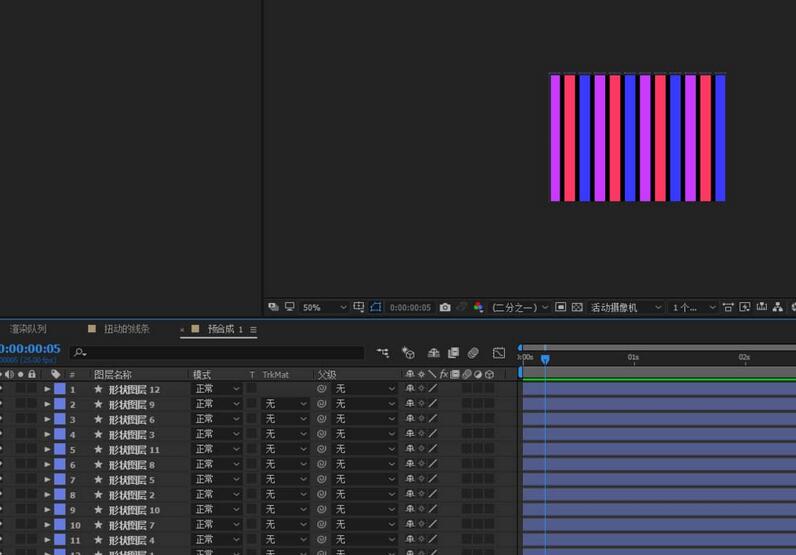
Task: Open composition mini-flowchart icon in timeline
Action: (383, 352)
